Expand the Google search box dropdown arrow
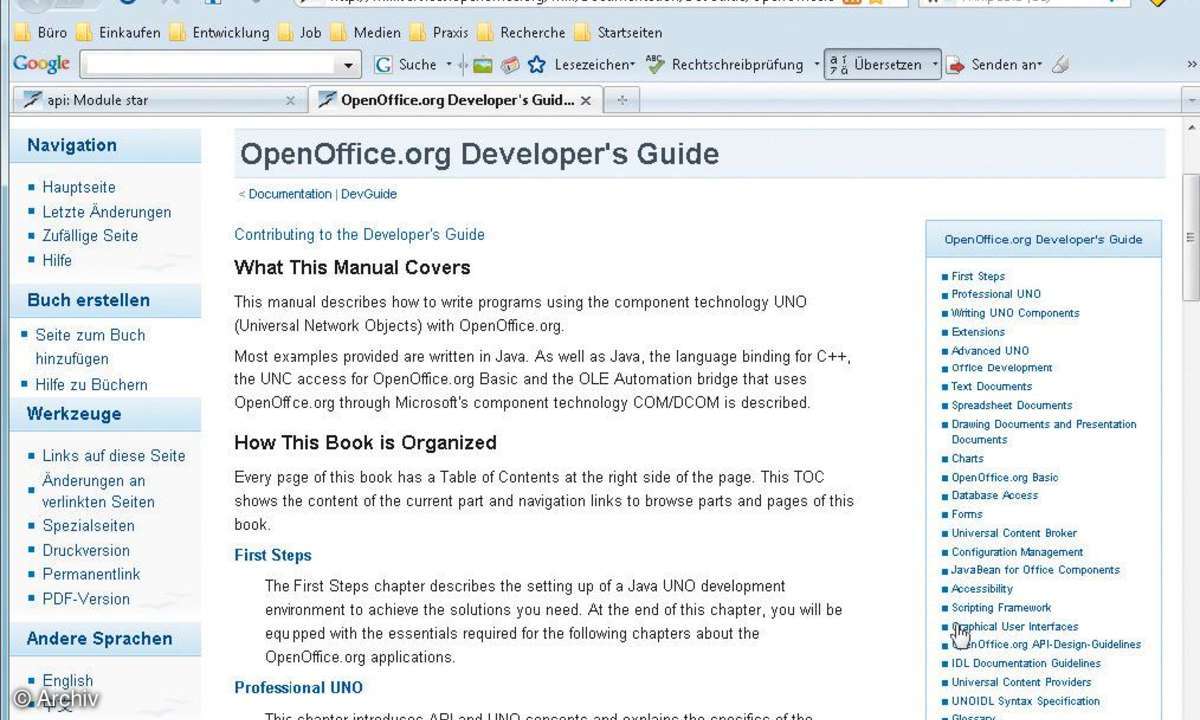The height and width of the screenshot is (720, 1200). point(348,66)
